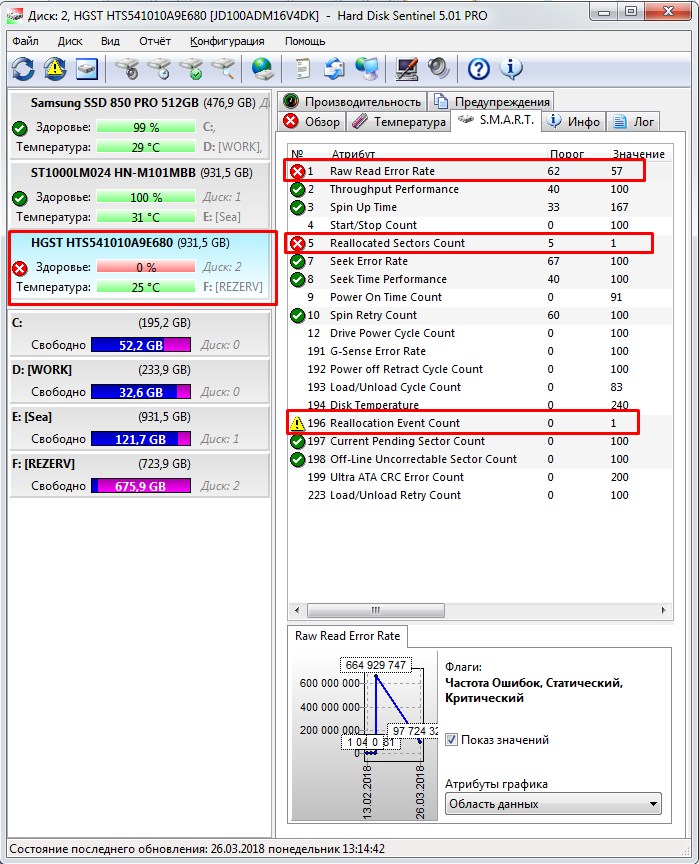Click the yellow warning icon for Reallocation Event Count
The image size is (699, 864).
(297, 423)
